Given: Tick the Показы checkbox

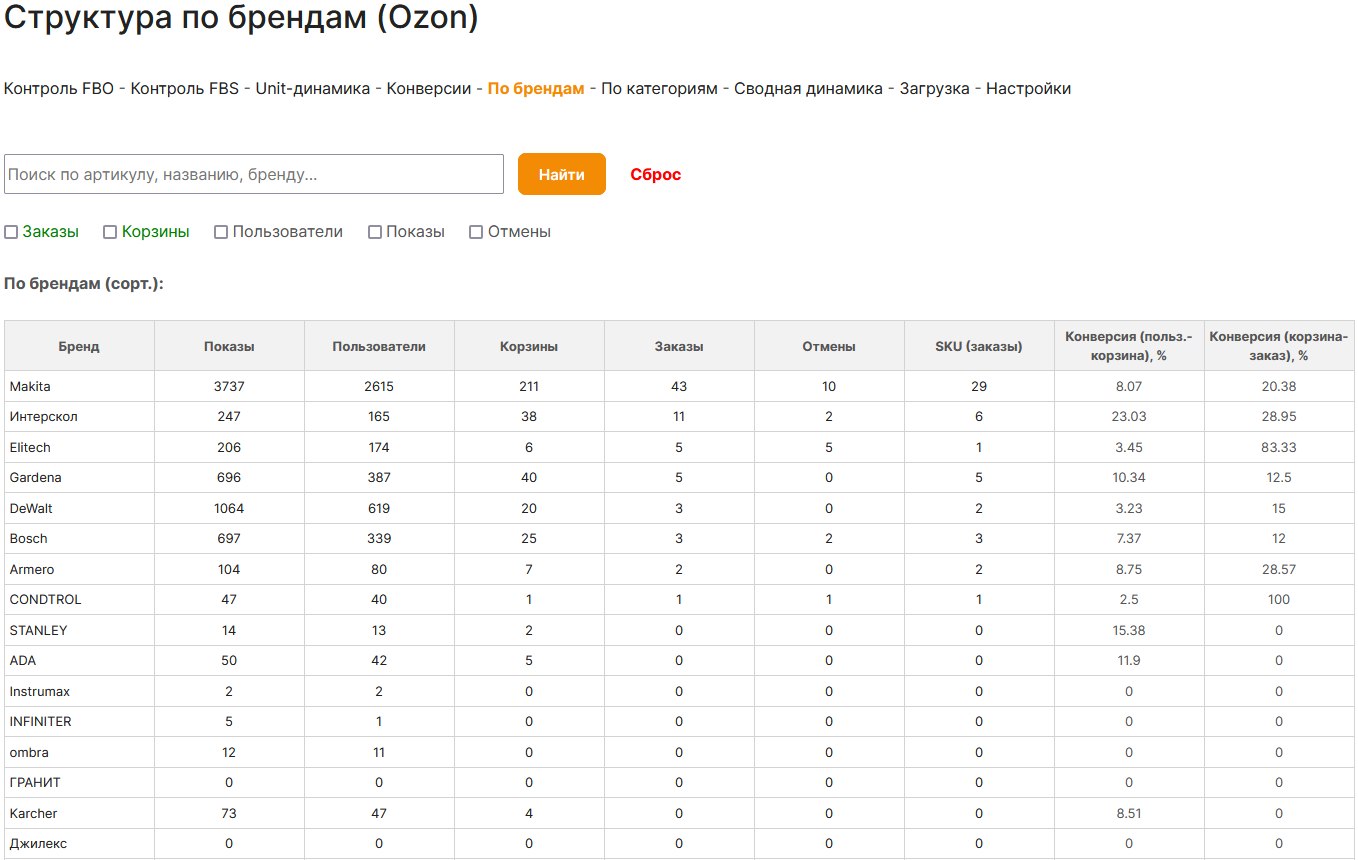Looking at the screenshot, I should coord(375,232).
